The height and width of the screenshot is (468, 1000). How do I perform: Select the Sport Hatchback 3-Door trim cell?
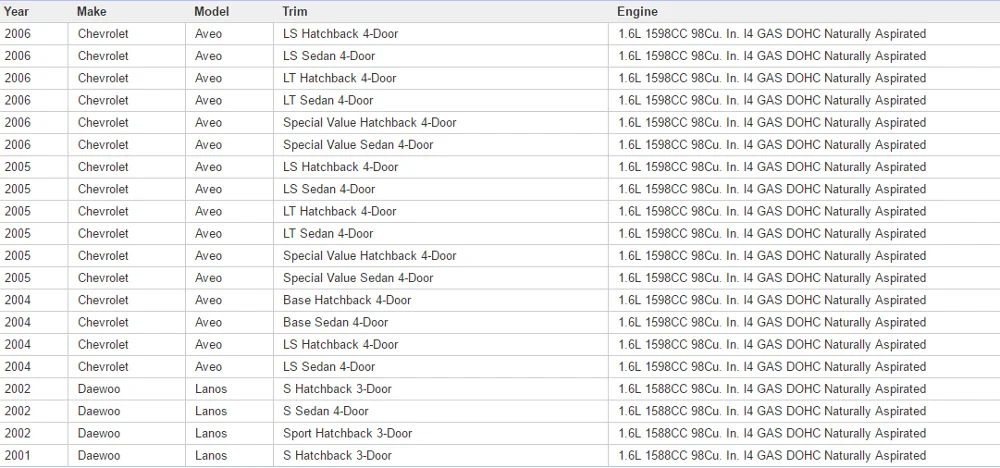(x=347, y=434)
